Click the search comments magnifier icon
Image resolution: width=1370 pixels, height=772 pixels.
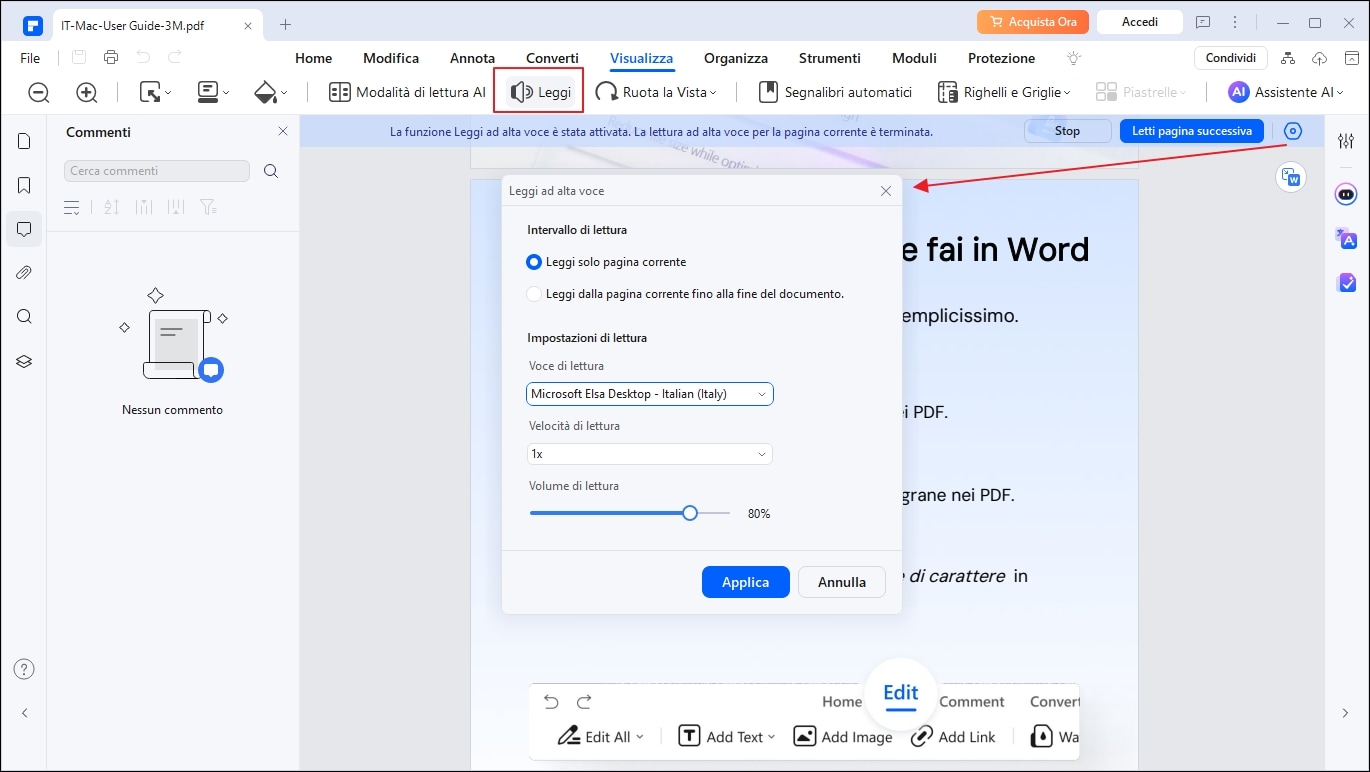(271, 171)
